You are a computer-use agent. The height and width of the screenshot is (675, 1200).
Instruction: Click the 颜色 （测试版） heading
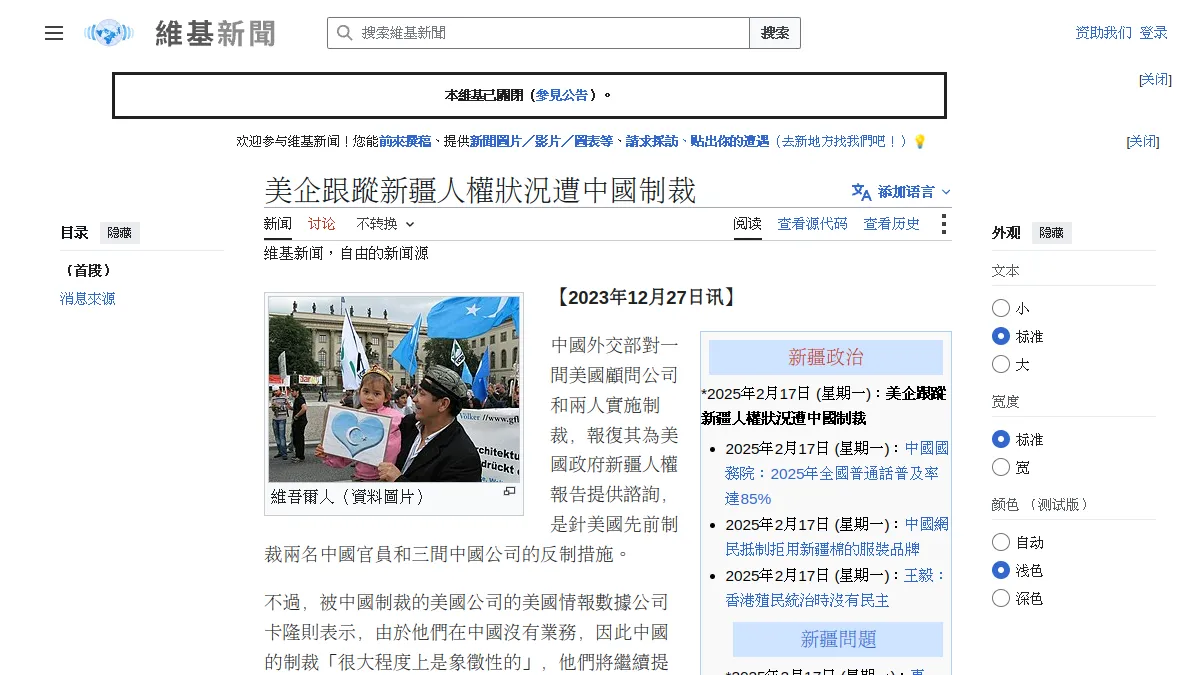tap(1041, 505)
